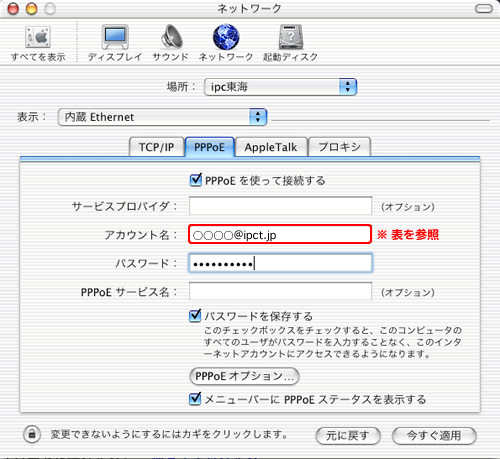
Task: Toggle the パスワードを保存する checkbox
Action: click(195, 316)
